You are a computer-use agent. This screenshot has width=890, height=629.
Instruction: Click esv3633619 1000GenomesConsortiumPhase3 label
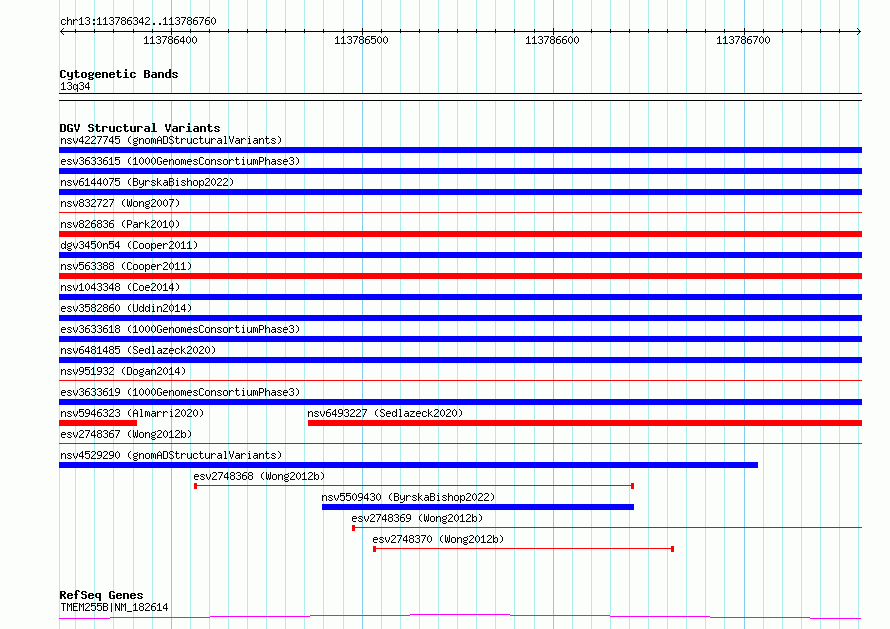(x=180, y=392)
